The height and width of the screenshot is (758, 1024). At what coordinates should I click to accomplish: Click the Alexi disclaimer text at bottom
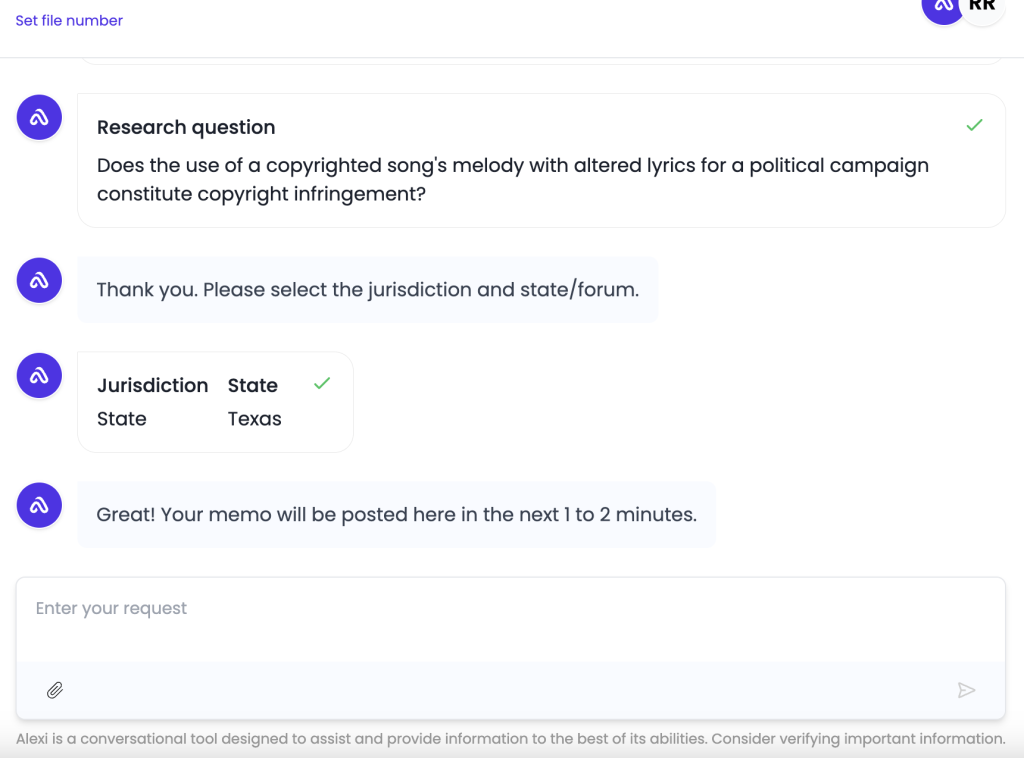pos(510,739)
